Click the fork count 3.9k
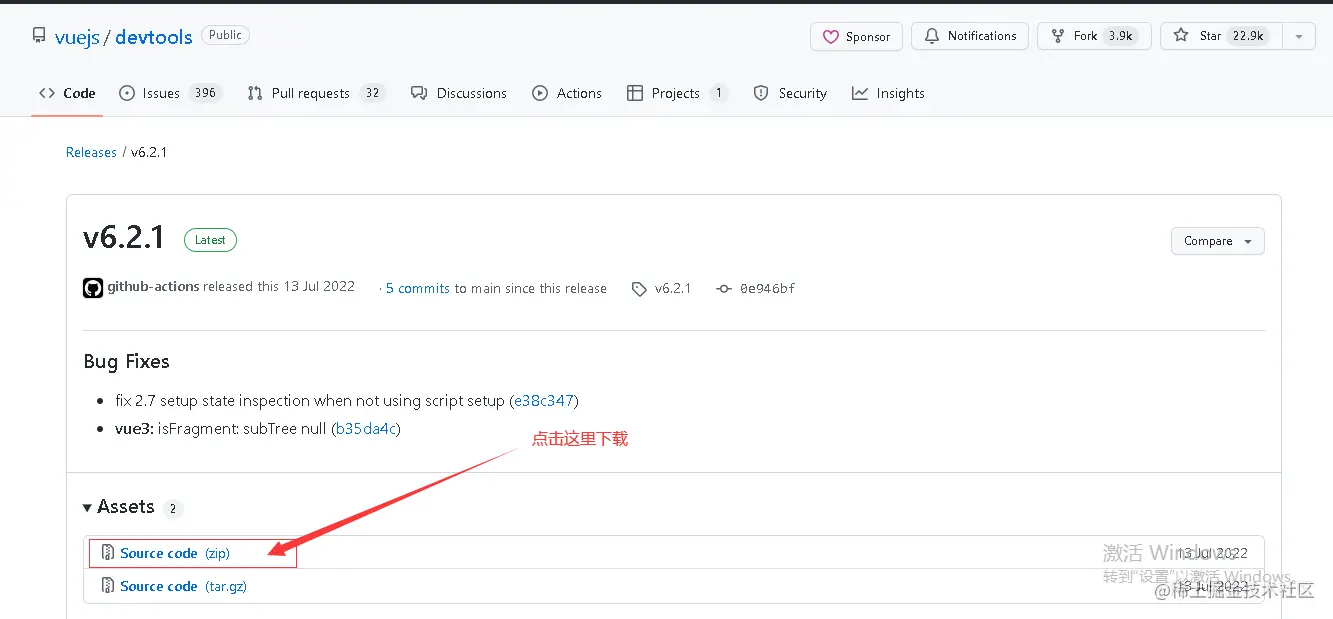The image size is (1333, 619). tap(1121, 36)
